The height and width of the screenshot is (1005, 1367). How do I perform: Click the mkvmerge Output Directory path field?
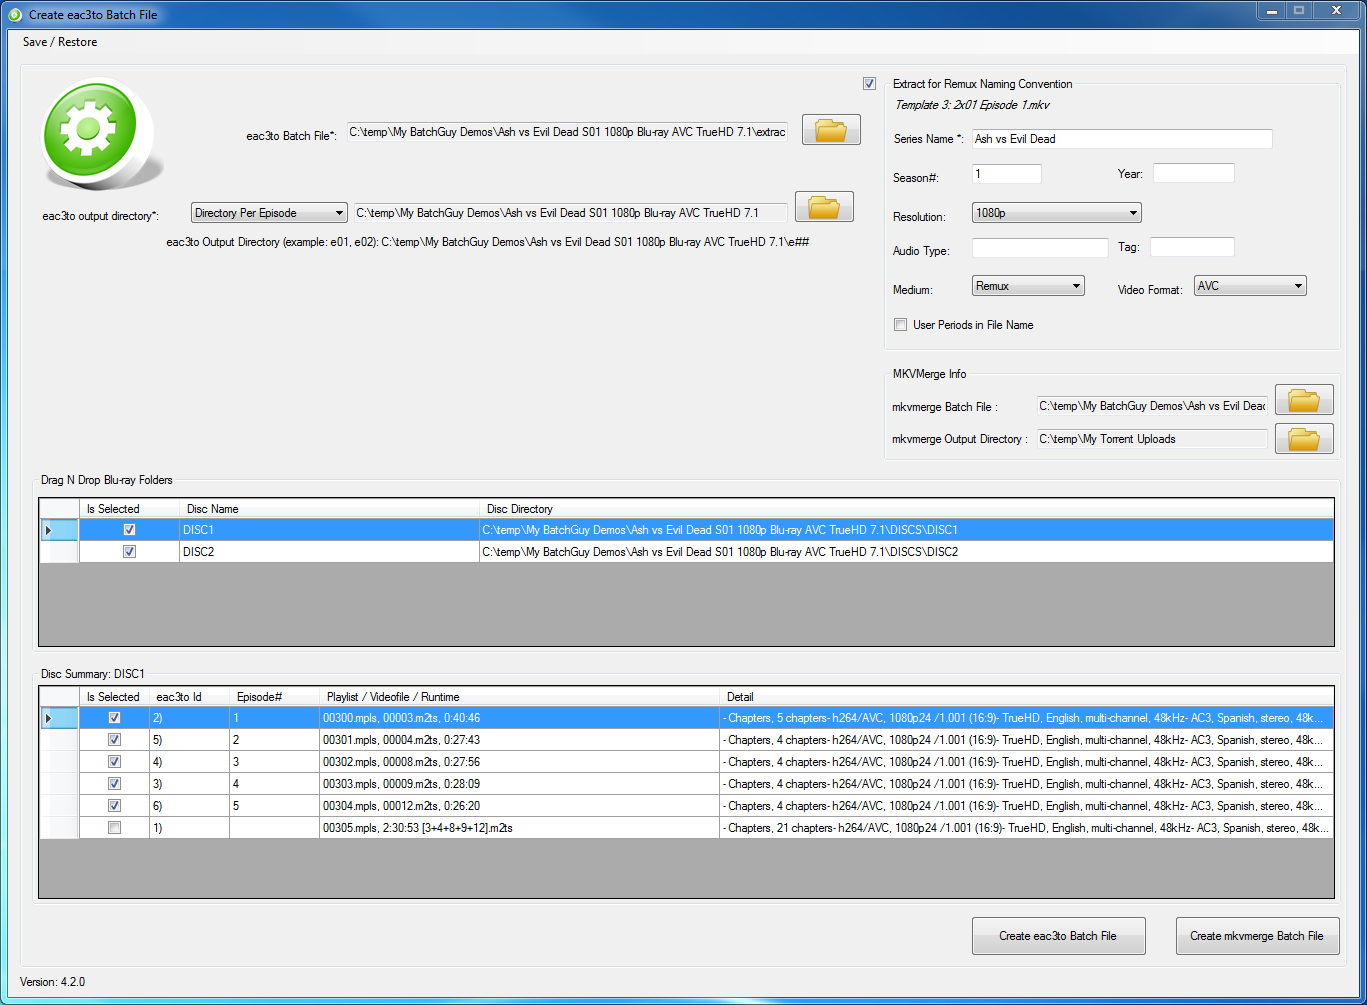[x=1152, y=439]
